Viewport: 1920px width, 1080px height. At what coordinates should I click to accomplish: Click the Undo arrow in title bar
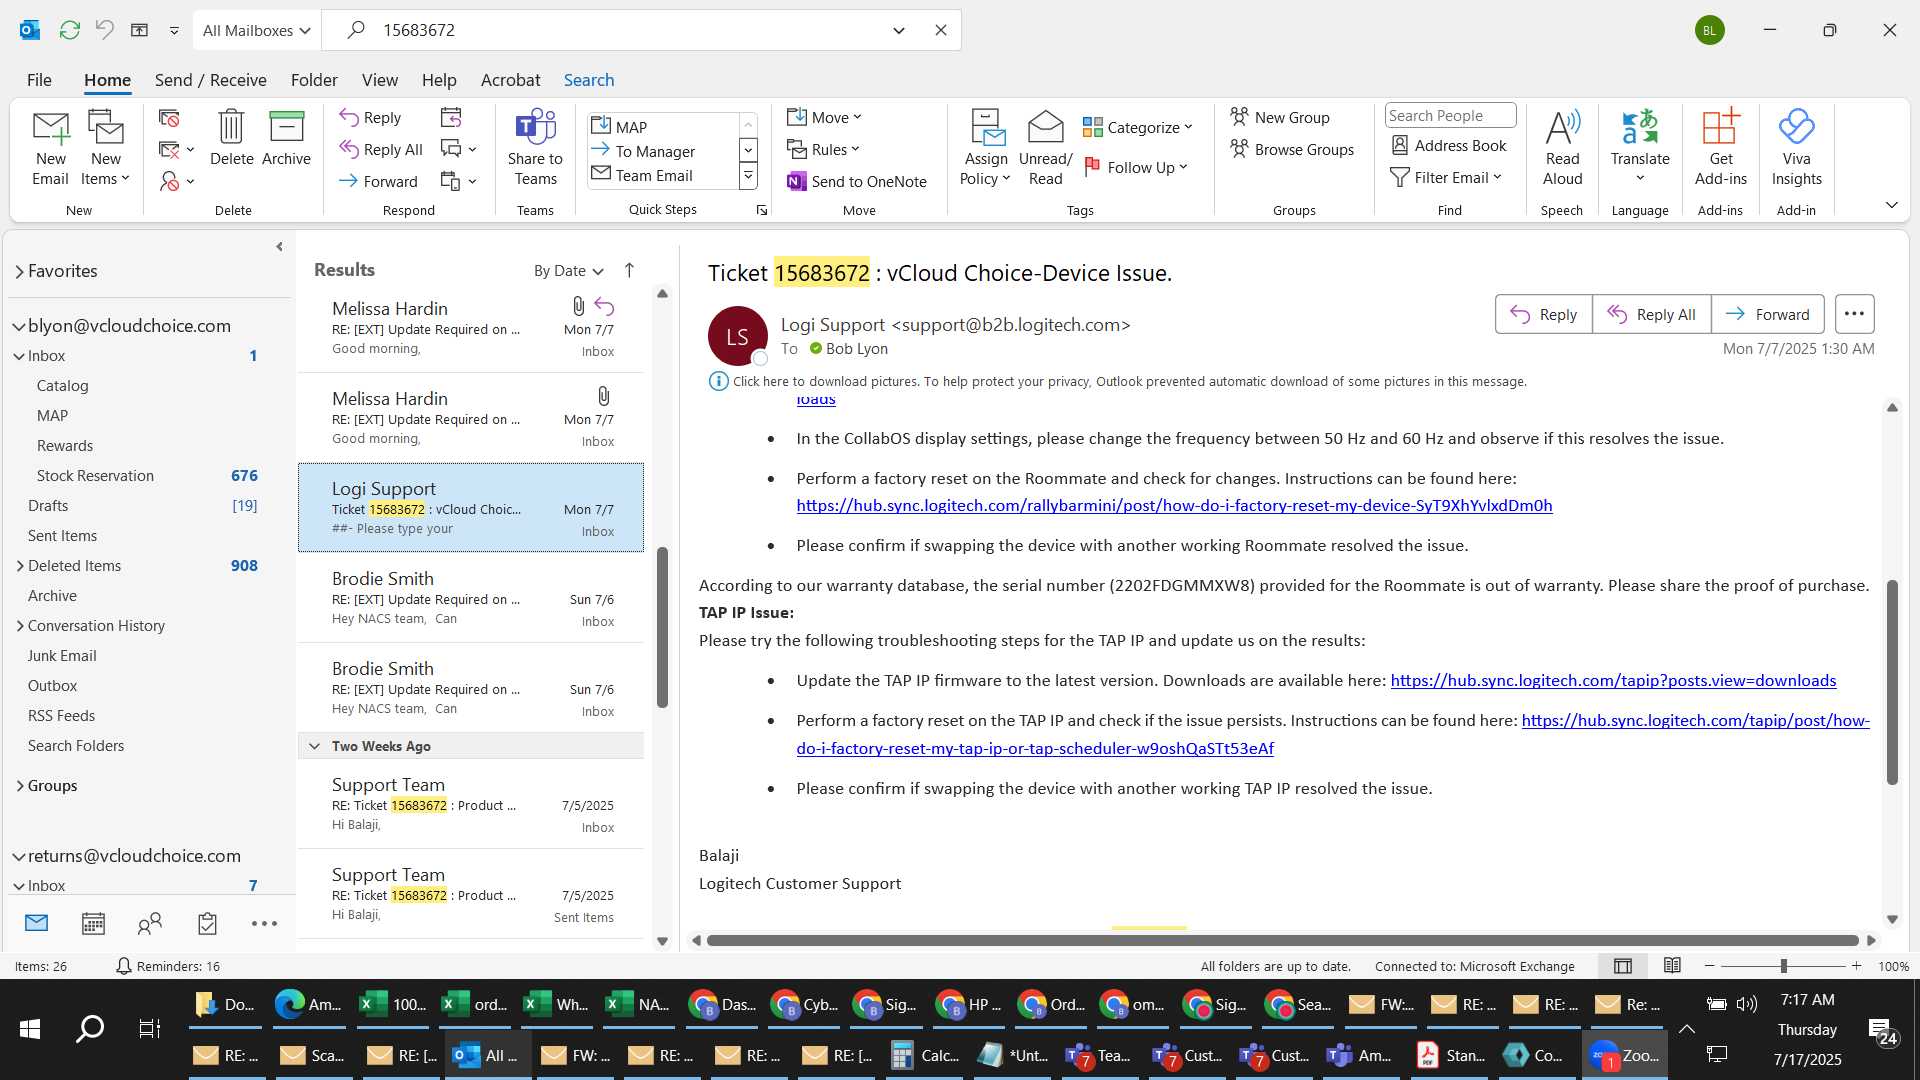[x=104, y=30]
